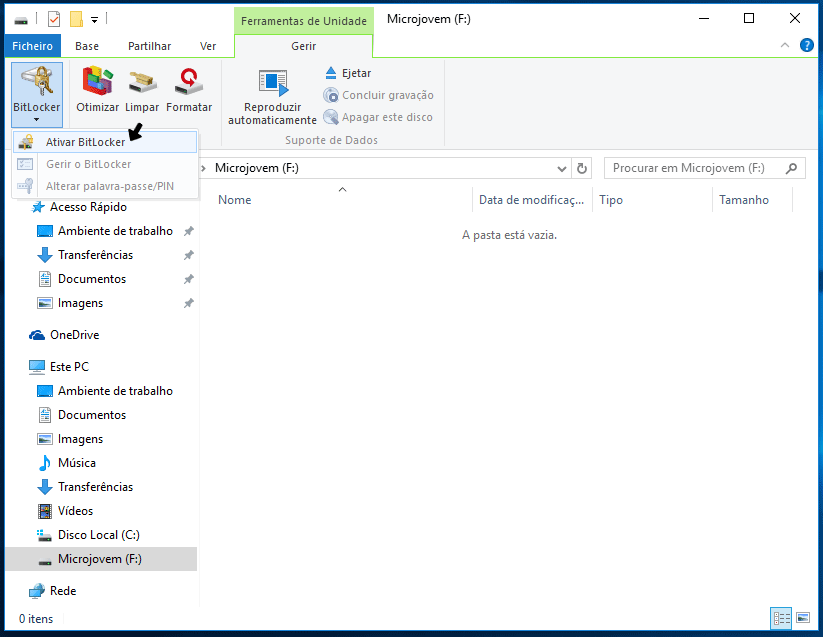Switch to the Base ribbon tab
This screenshot has height=637, width=823.
(x=87, y=46)
